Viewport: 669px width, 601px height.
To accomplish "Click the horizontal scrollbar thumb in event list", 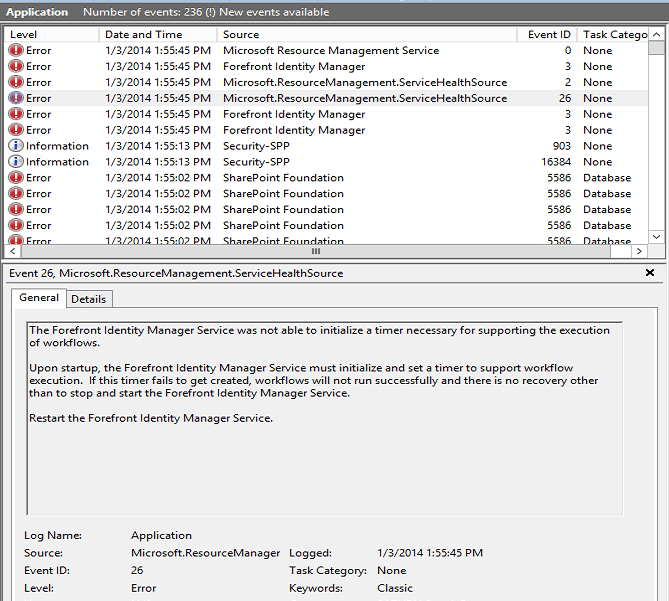I will [x=316, y=251].
